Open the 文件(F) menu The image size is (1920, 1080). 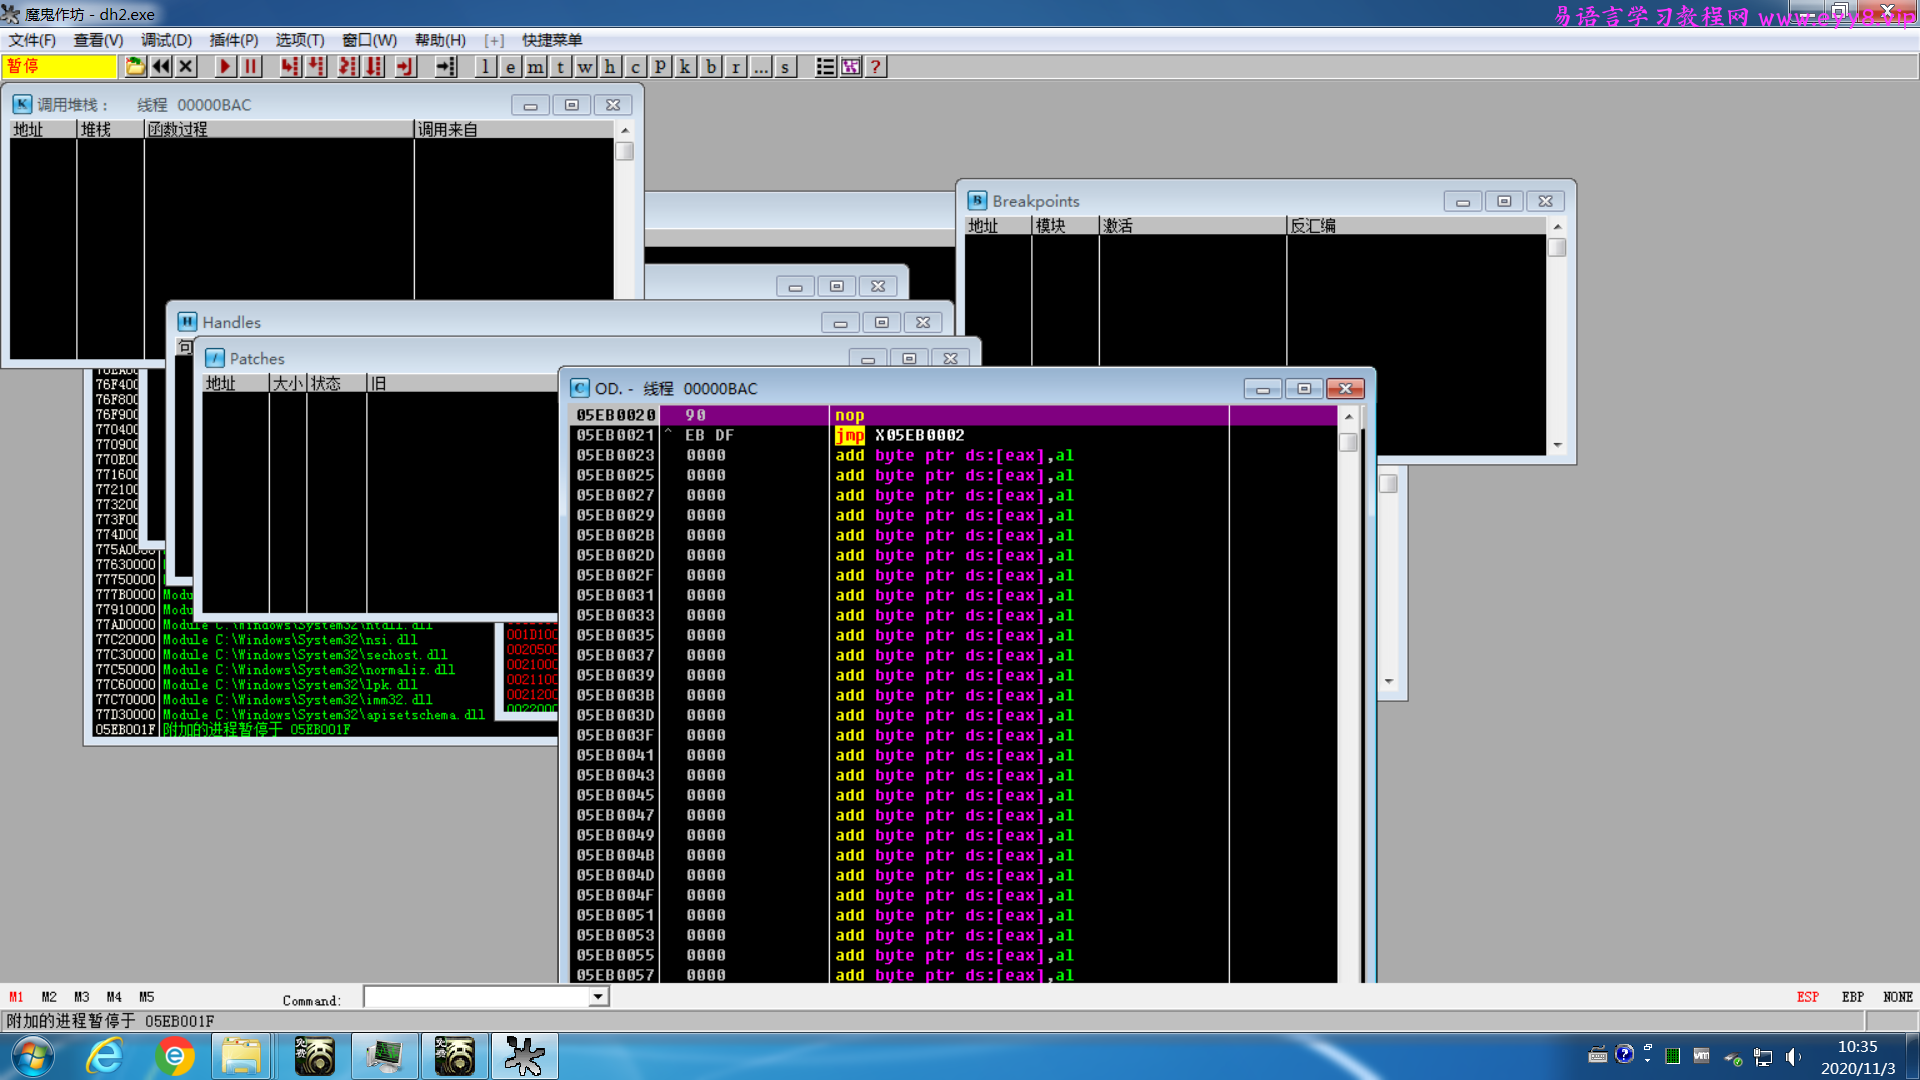[x=32, y=40]
